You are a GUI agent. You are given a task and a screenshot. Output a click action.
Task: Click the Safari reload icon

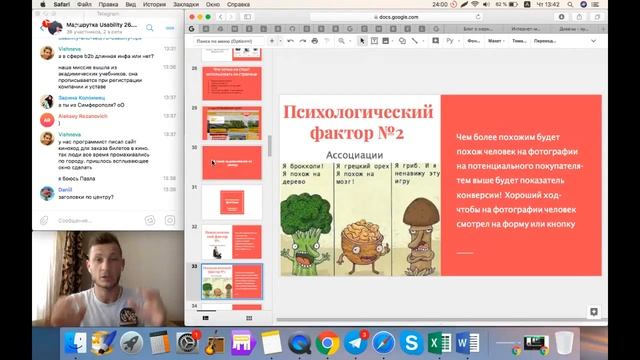[478, 17]
